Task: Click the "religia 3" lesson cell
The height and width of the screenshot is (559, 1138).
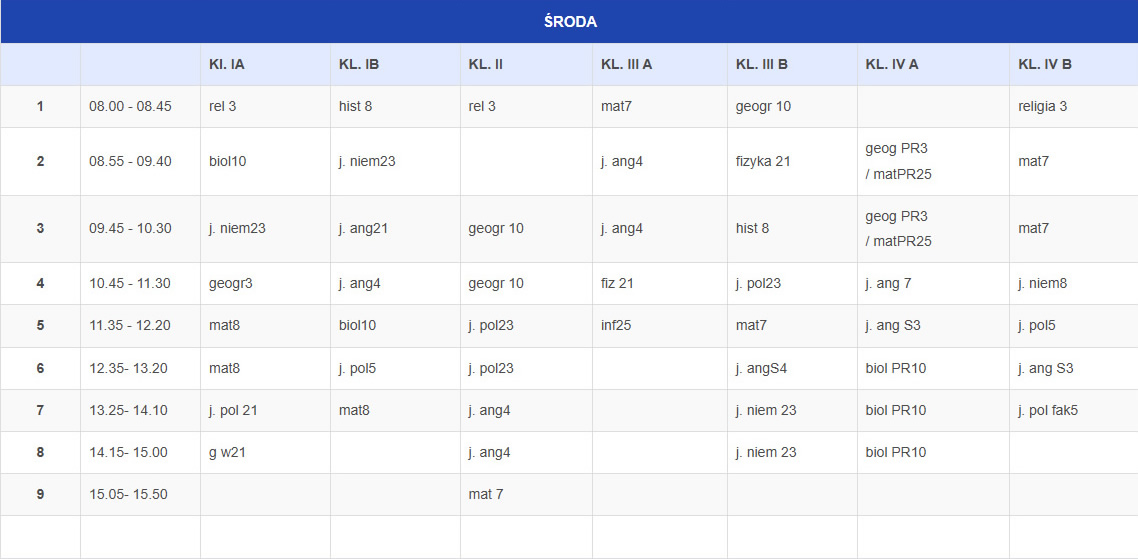Action: [1042, 106]
